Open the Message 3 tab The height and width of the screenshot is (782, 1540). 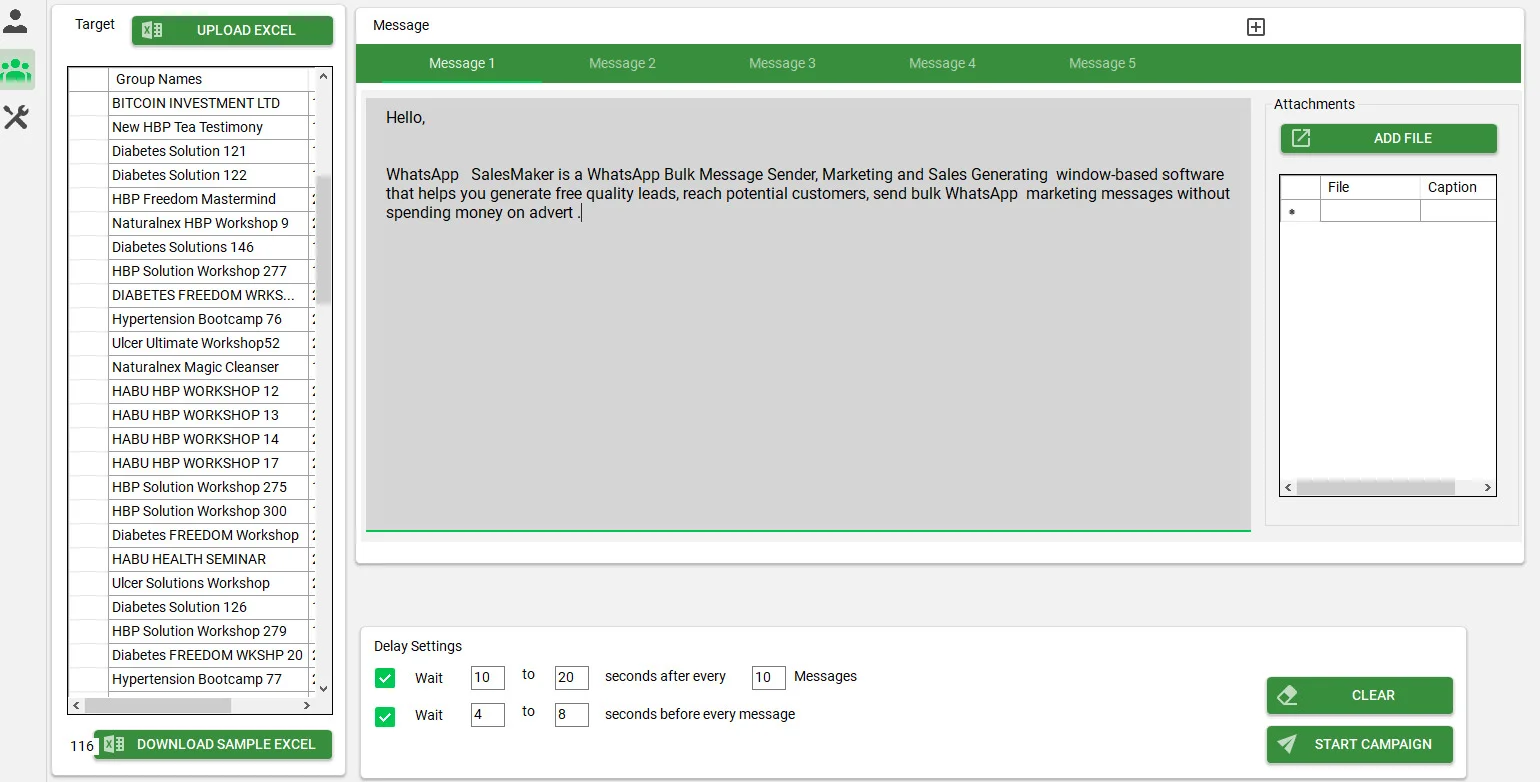[x=782, y=62]
